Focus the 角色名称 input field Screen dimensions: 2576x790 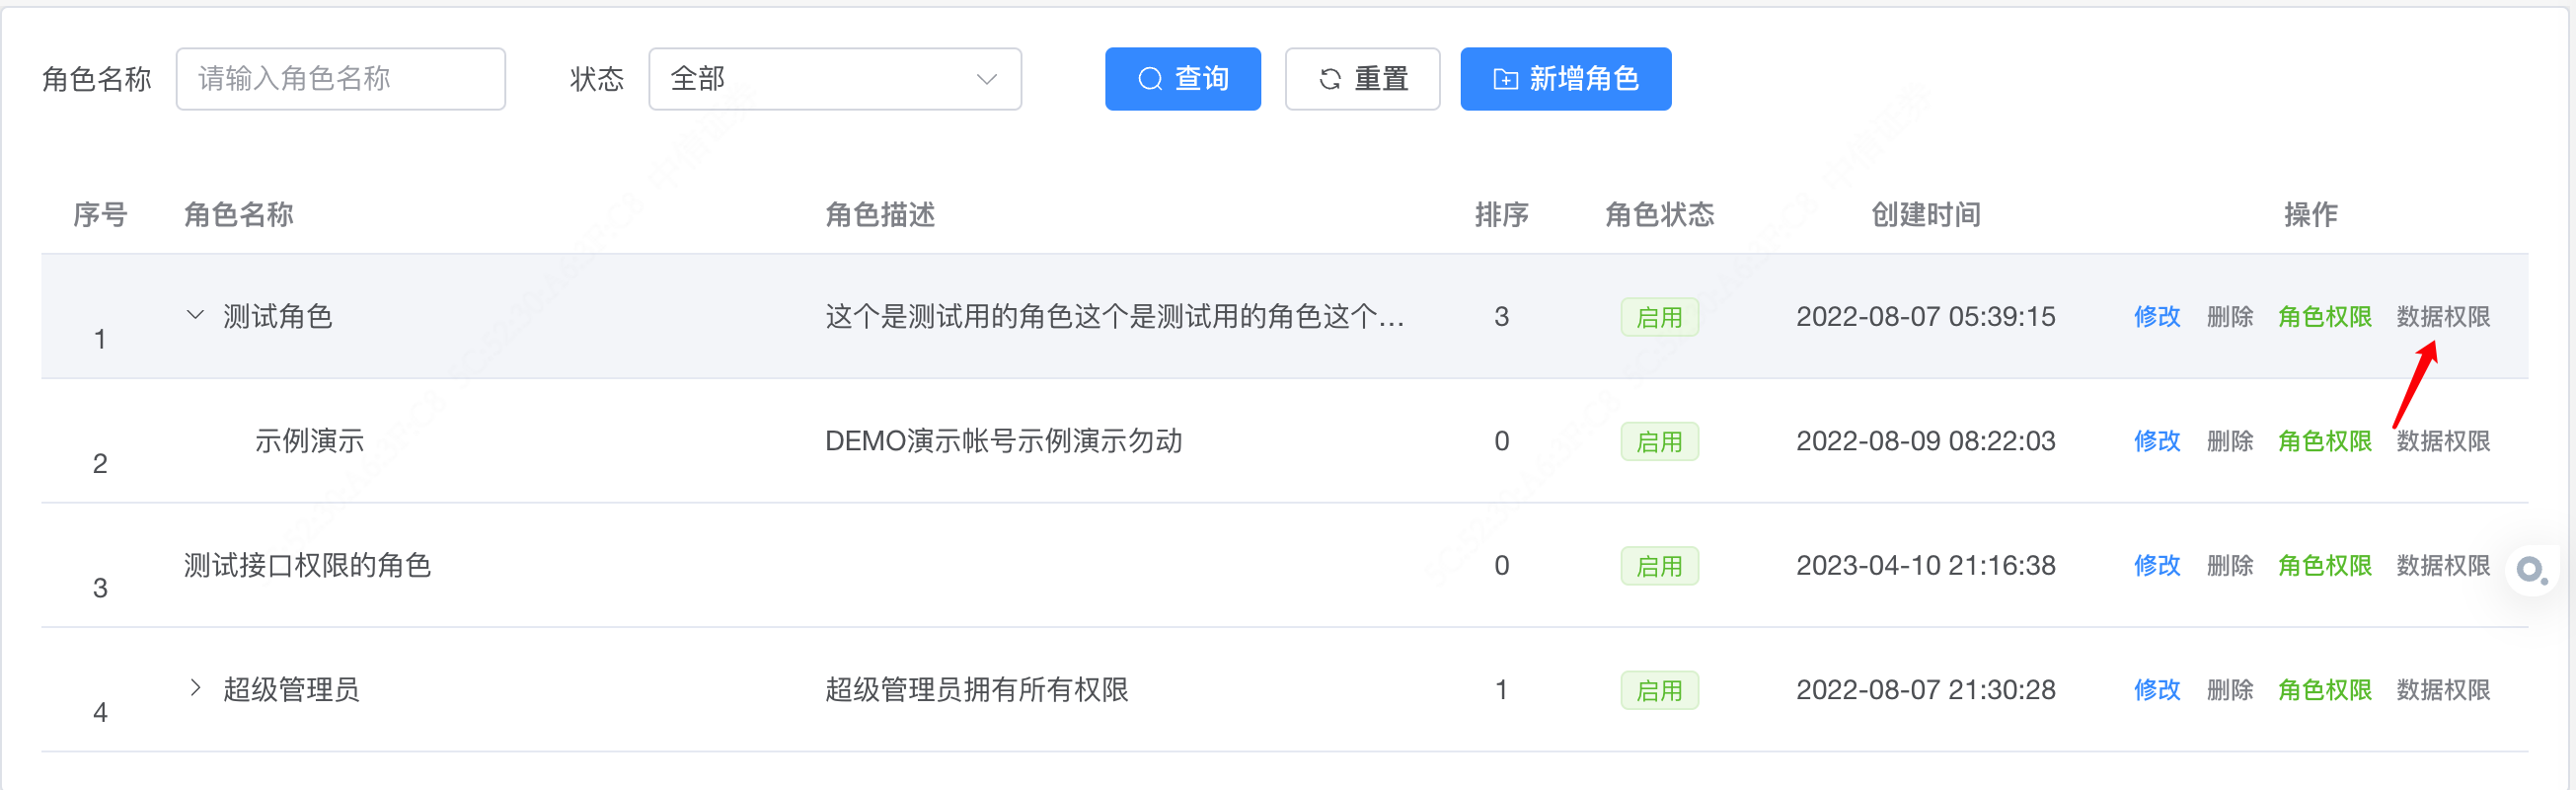tap(341, 79)
